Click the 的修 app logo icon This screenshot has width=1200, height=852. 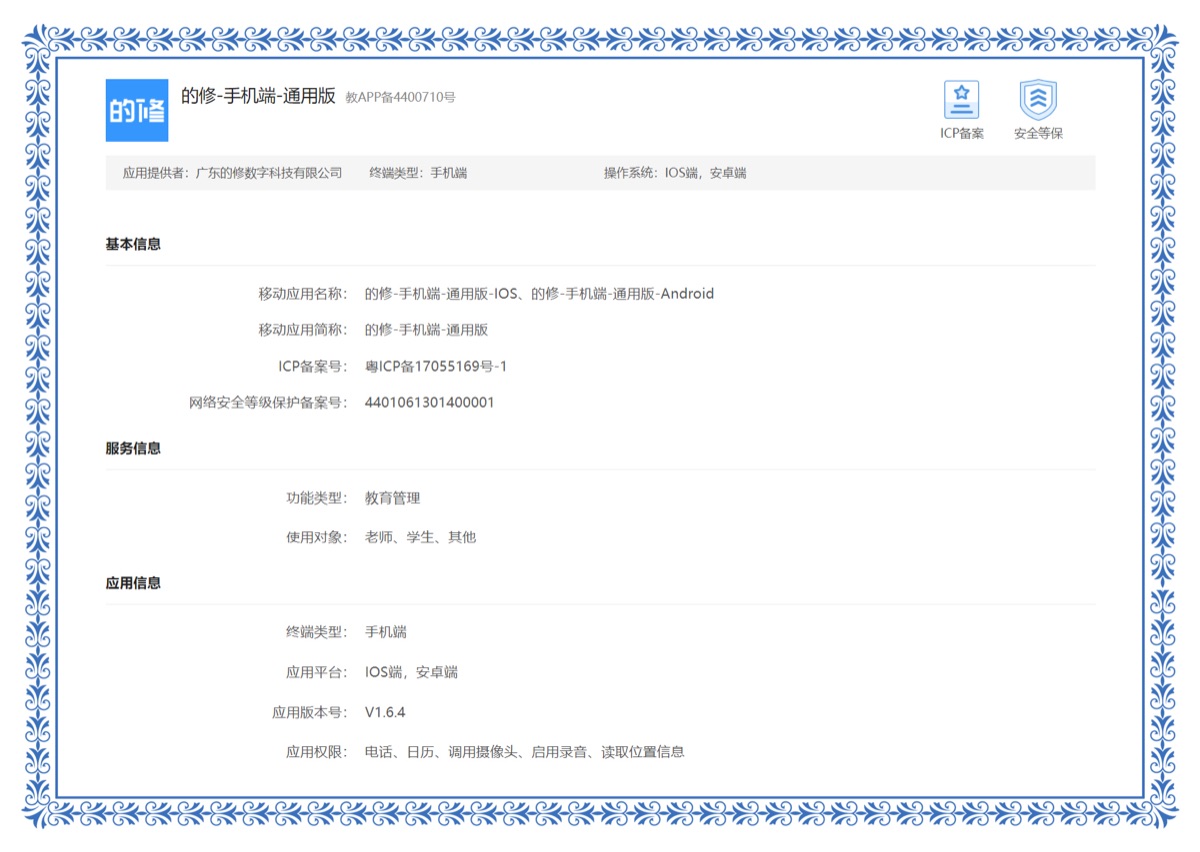click(x=137, y=110)
